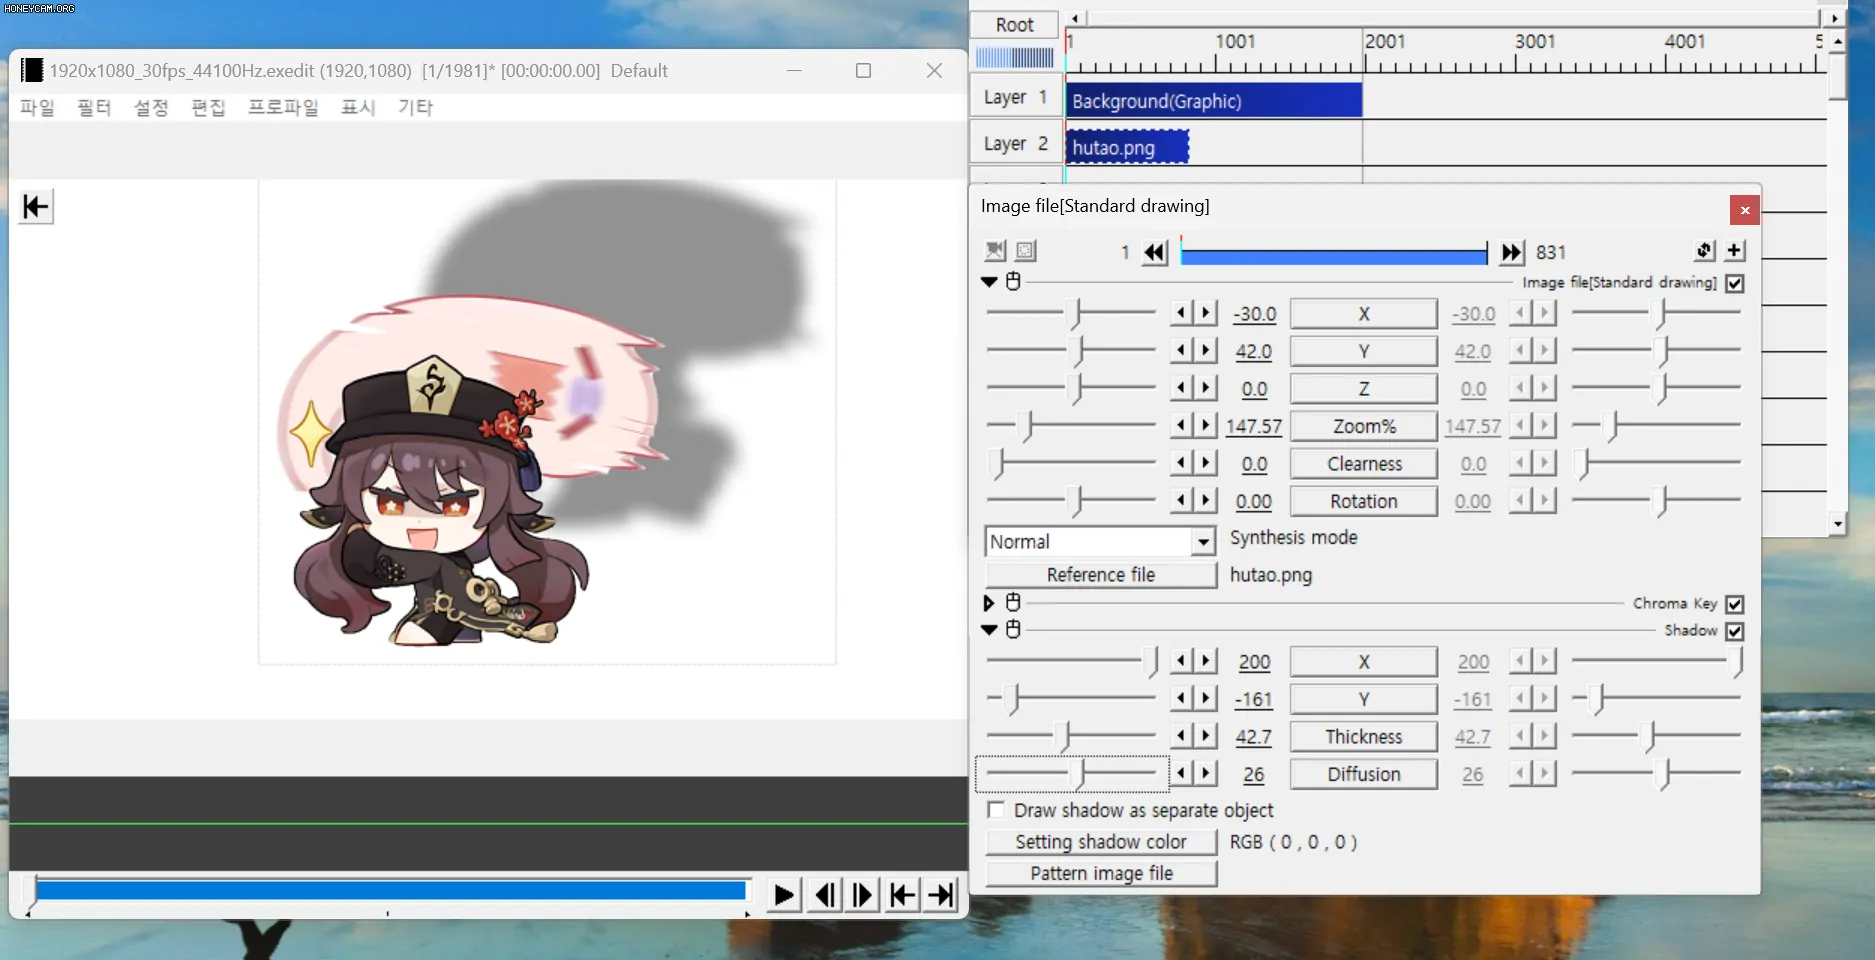Select the hutao.png object on Layer 2
This screenshot has width=1875, height=960.
(x=1127, y=148)
